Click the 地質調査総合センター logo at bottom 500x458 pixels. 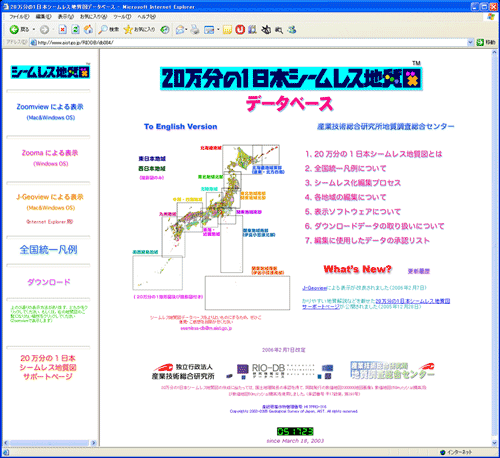coord(392,370)
